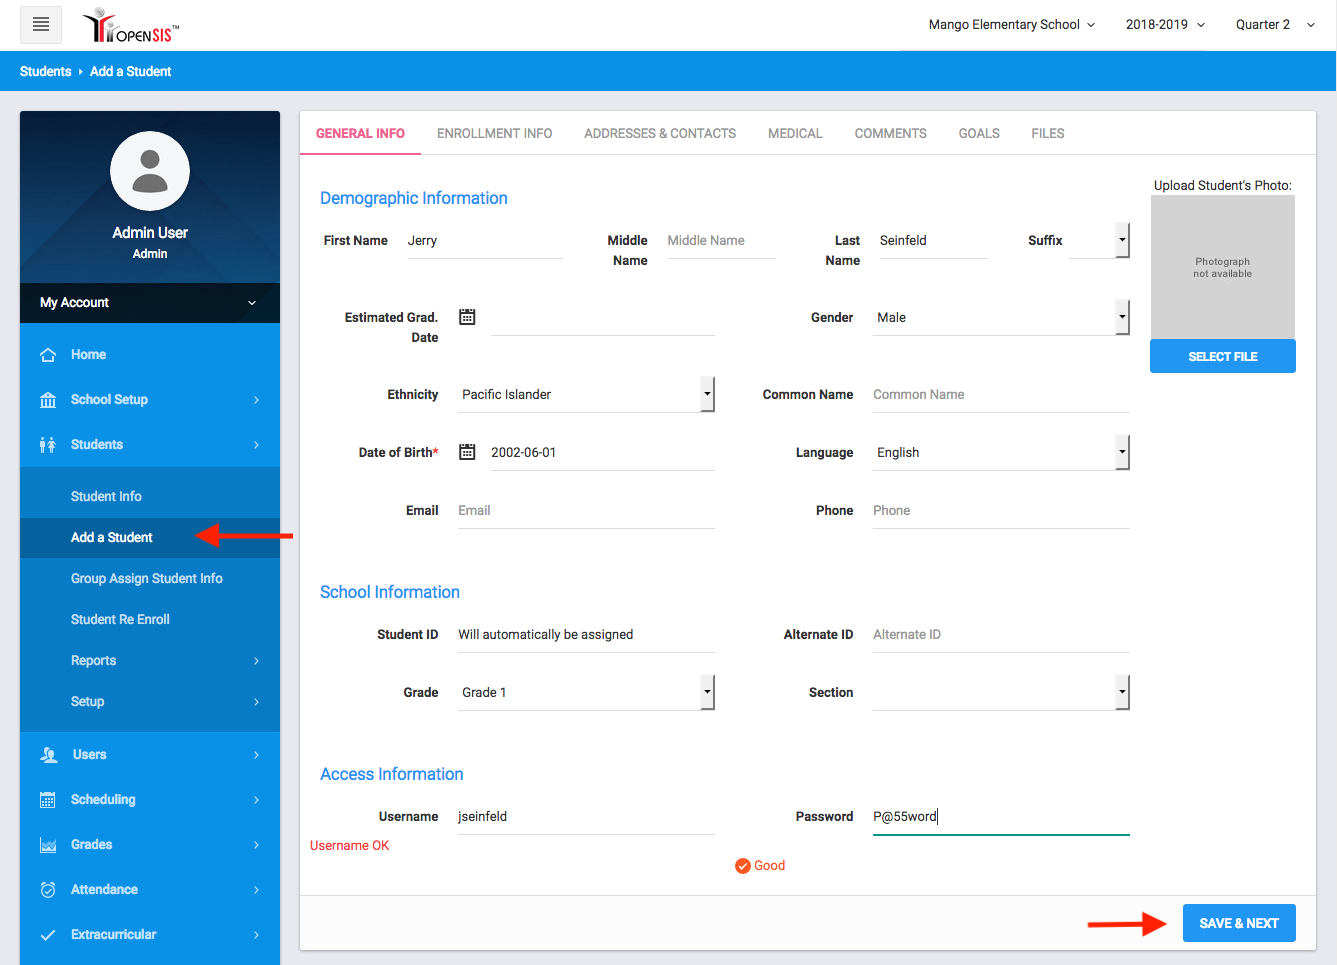The image size is (1337, 965).
Task: Switch to the Enrollment Info tab
Action: [494, 134]
